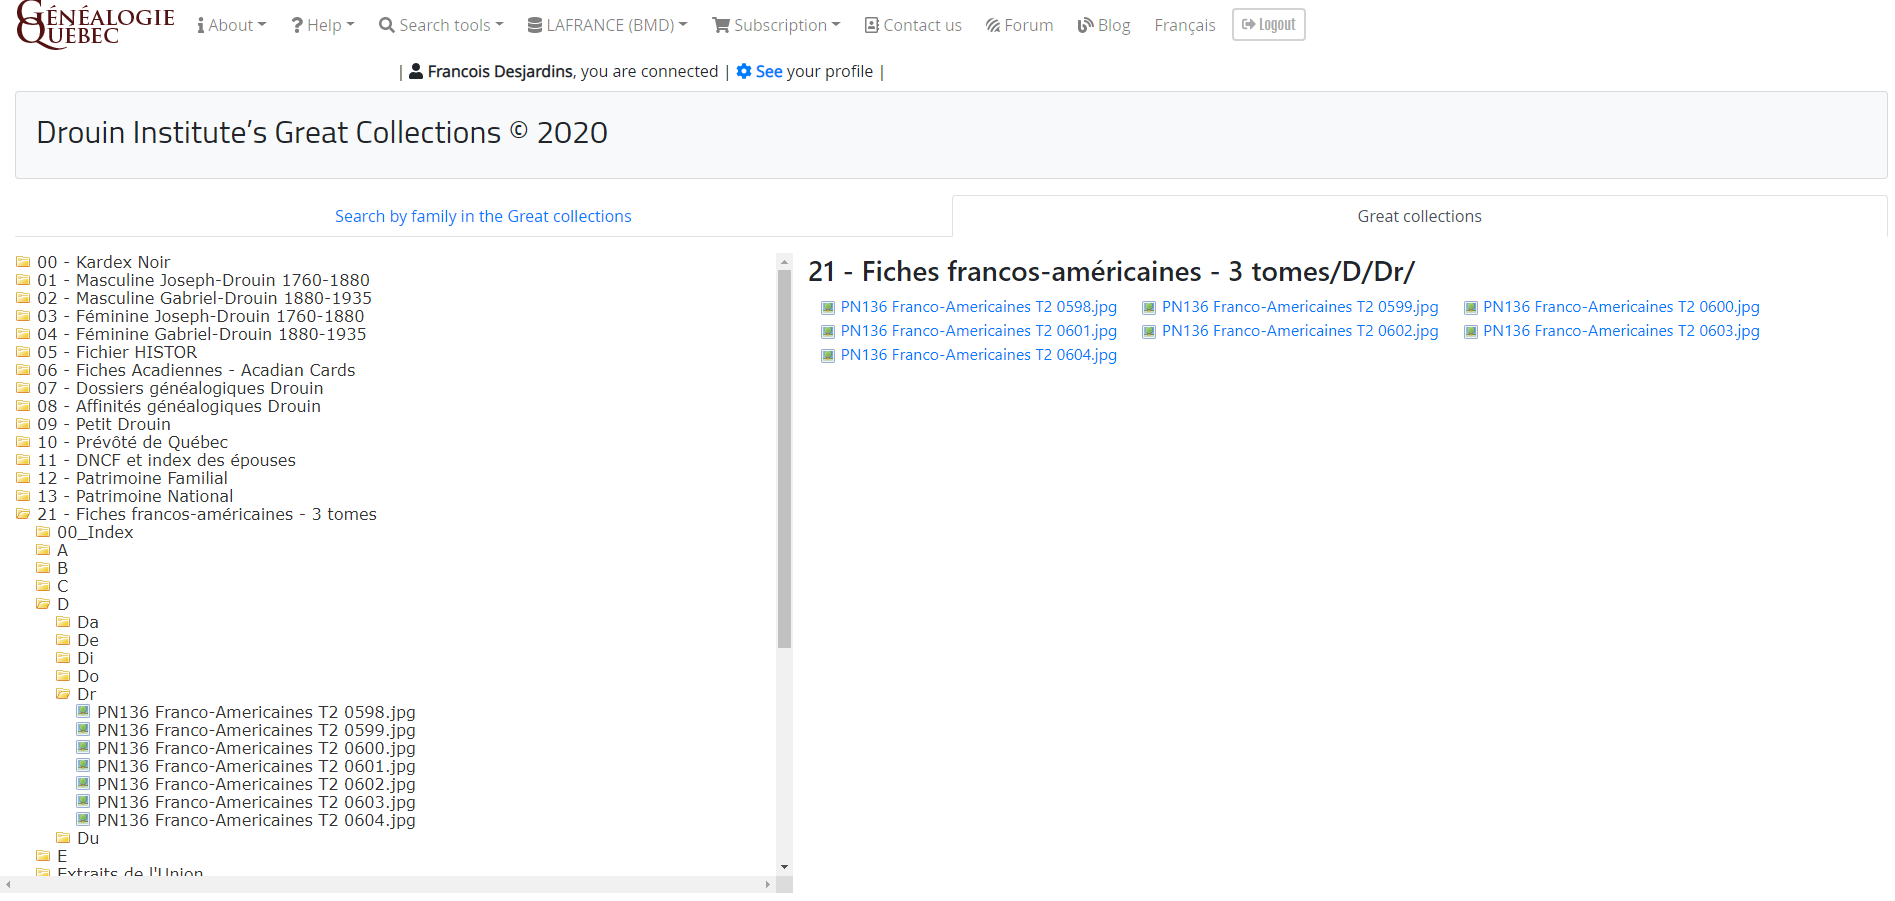Go to Contact us page
This screenshot has height=901, width=1895.
pos(913,25)
